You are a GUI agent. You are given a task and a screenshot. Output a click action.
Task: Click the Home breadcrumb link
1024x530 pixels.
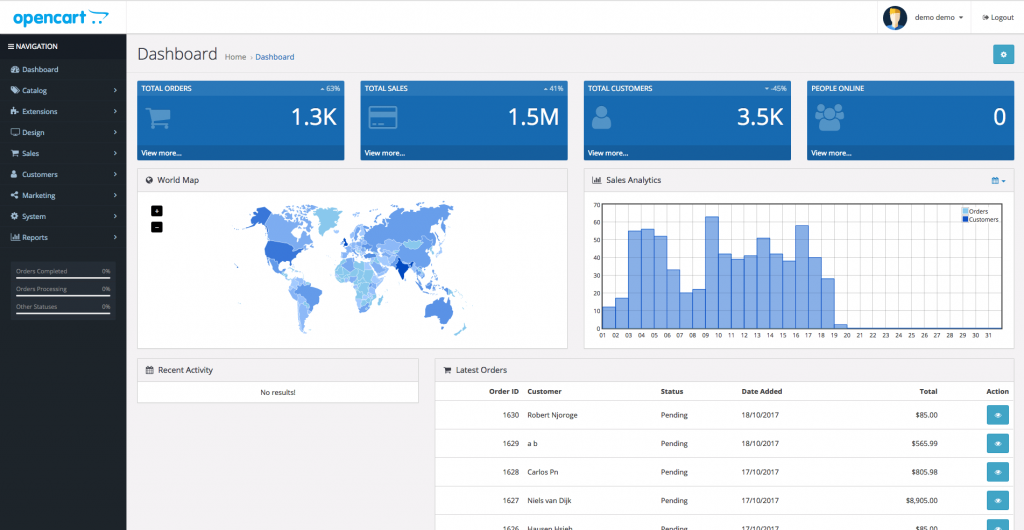pyautogui.click(x=235, y=57)
